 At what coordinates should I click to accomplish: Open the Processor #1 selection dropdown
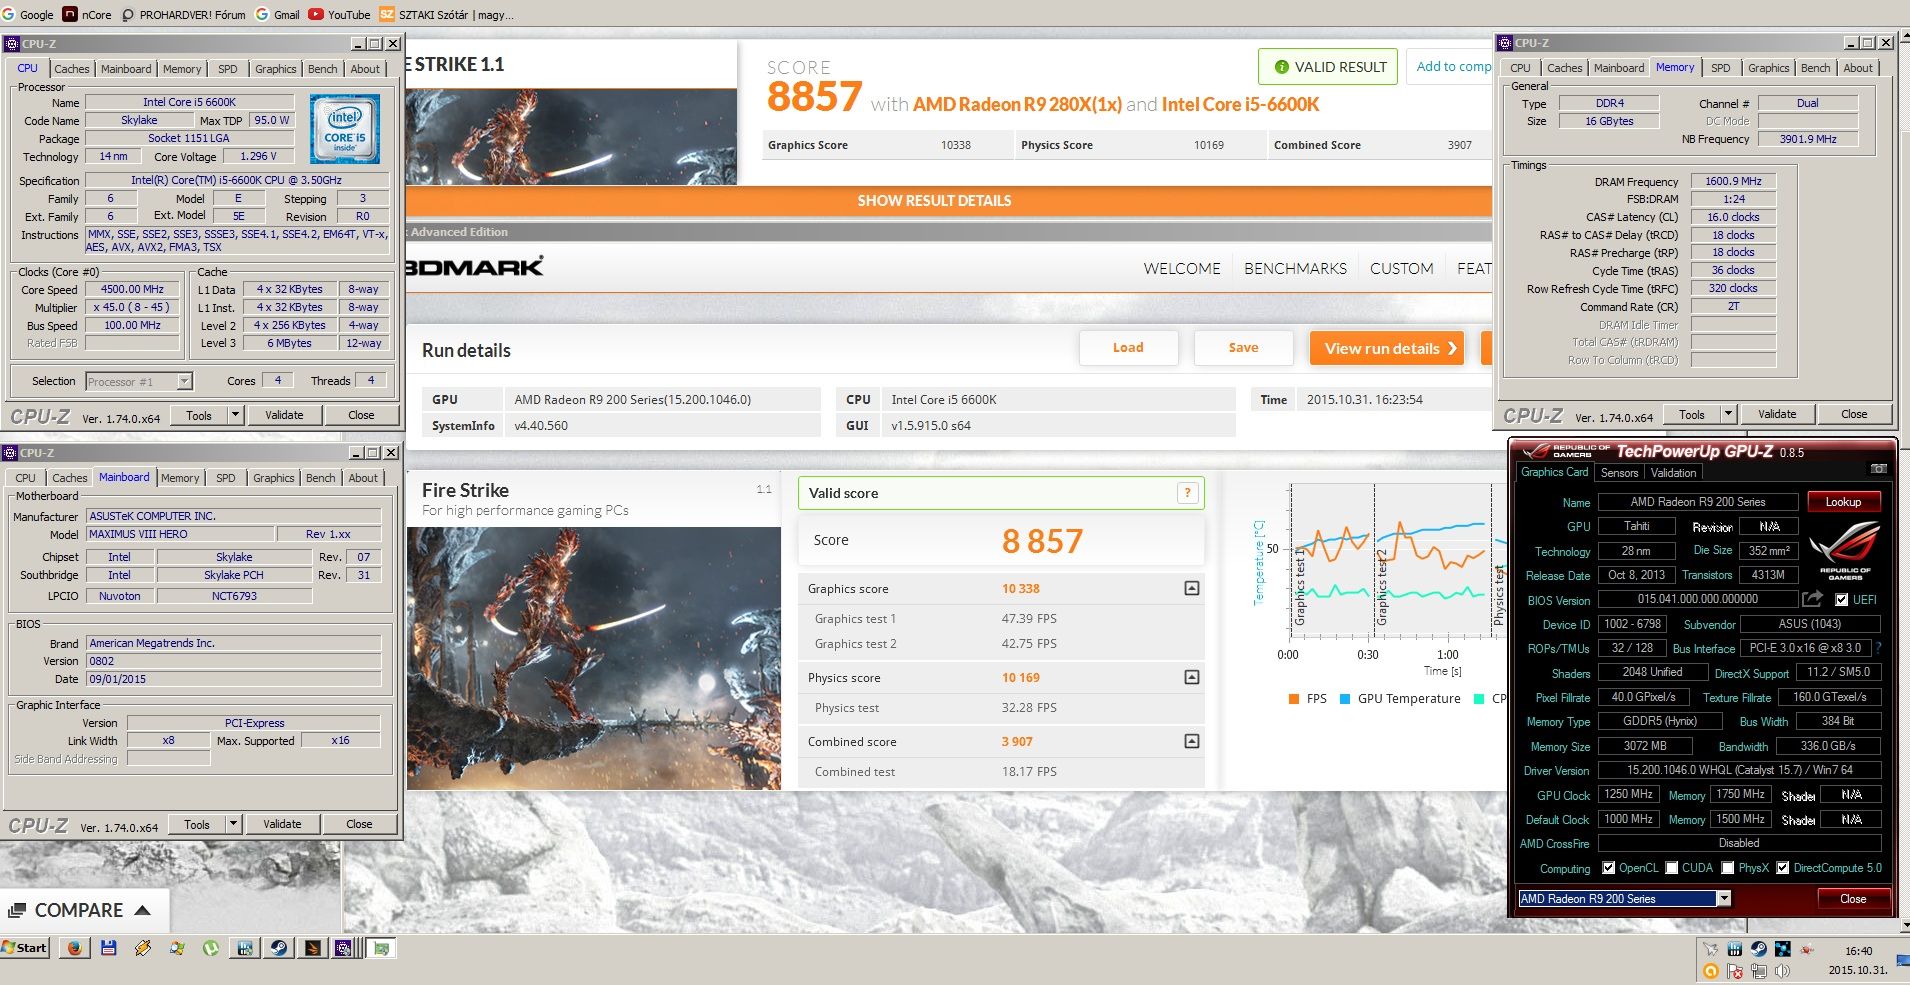click(184, 381)
